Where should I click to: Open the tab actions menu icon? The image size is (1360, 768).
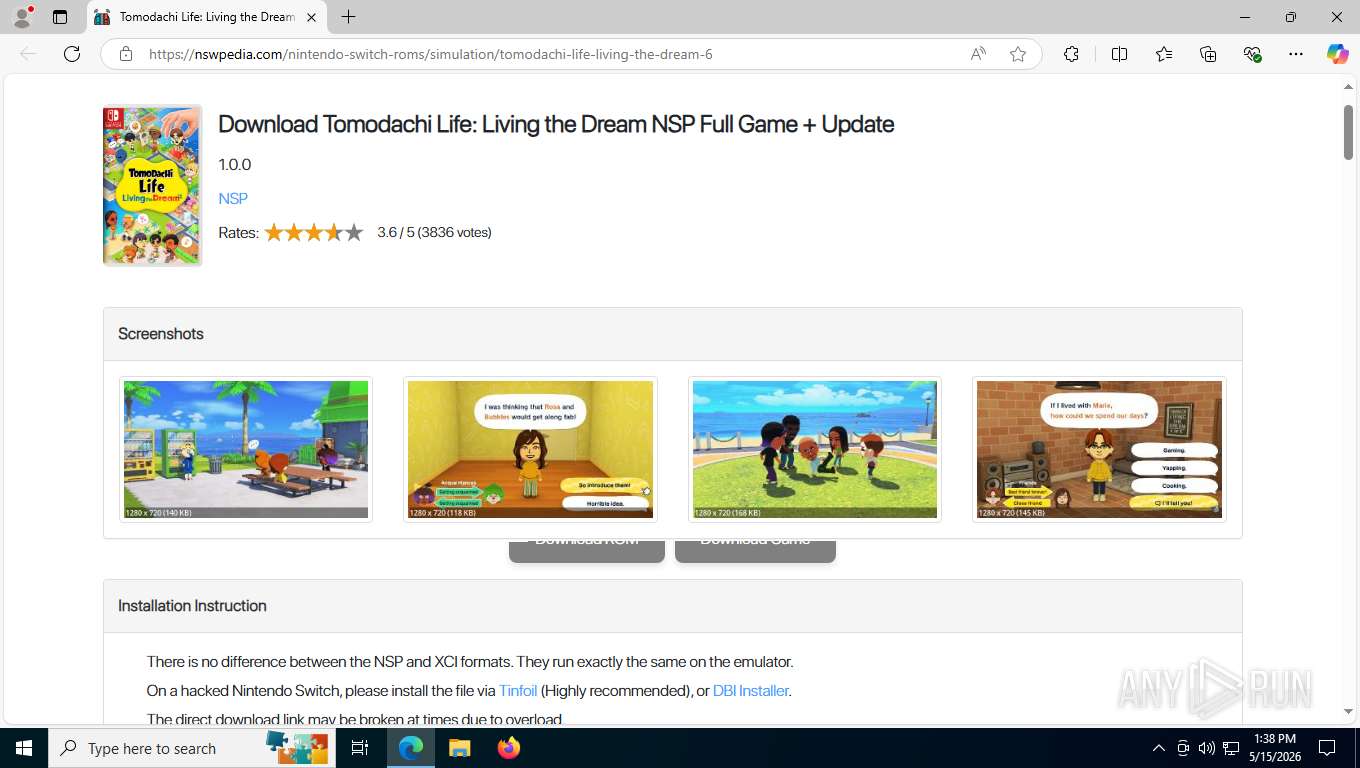pyautogui.click(x=60, y=17)
